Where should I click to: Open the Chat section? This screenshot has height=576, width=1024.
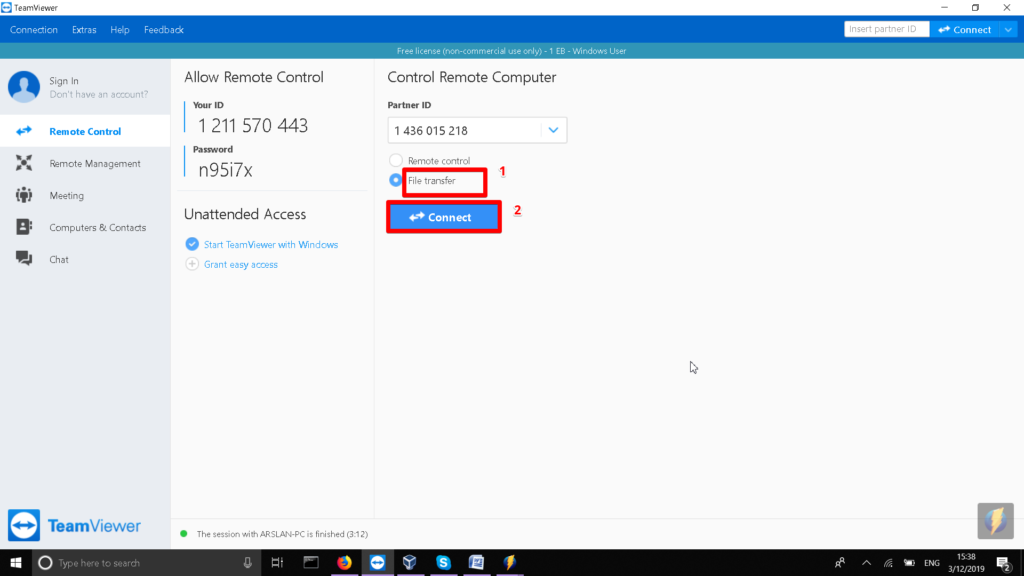85,259
